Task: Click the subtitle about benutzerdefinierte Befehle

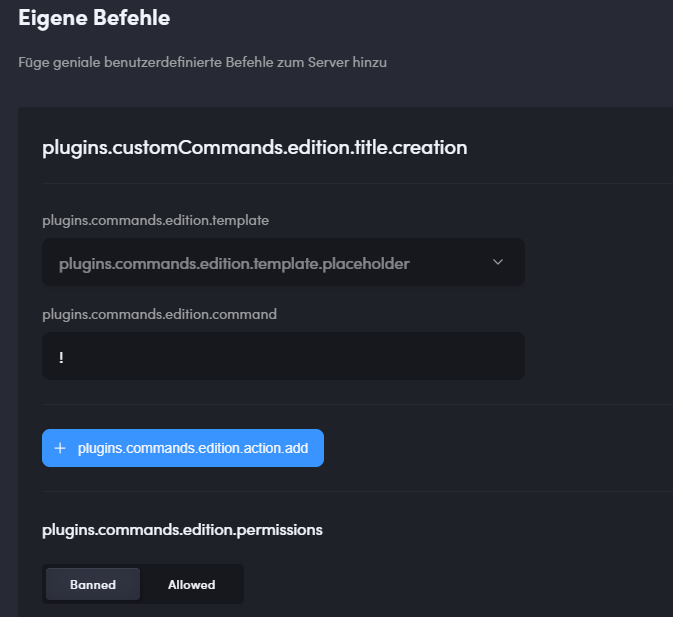Action: pyautogui.click(x=203, y=63)
